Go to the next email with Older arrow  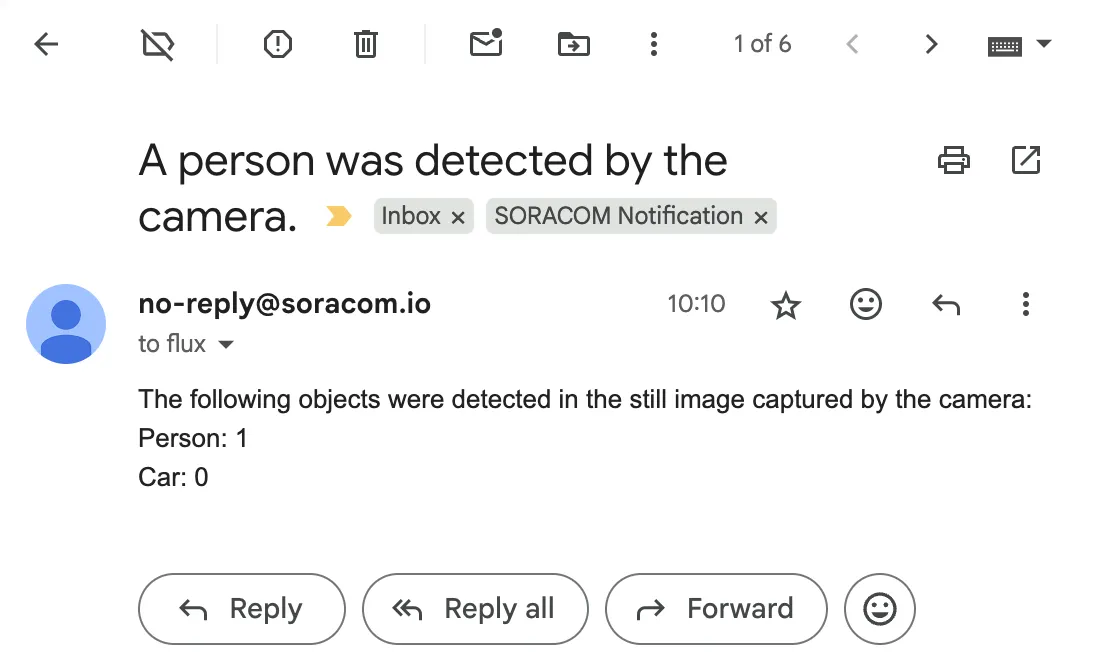click(x=931, y=45)
